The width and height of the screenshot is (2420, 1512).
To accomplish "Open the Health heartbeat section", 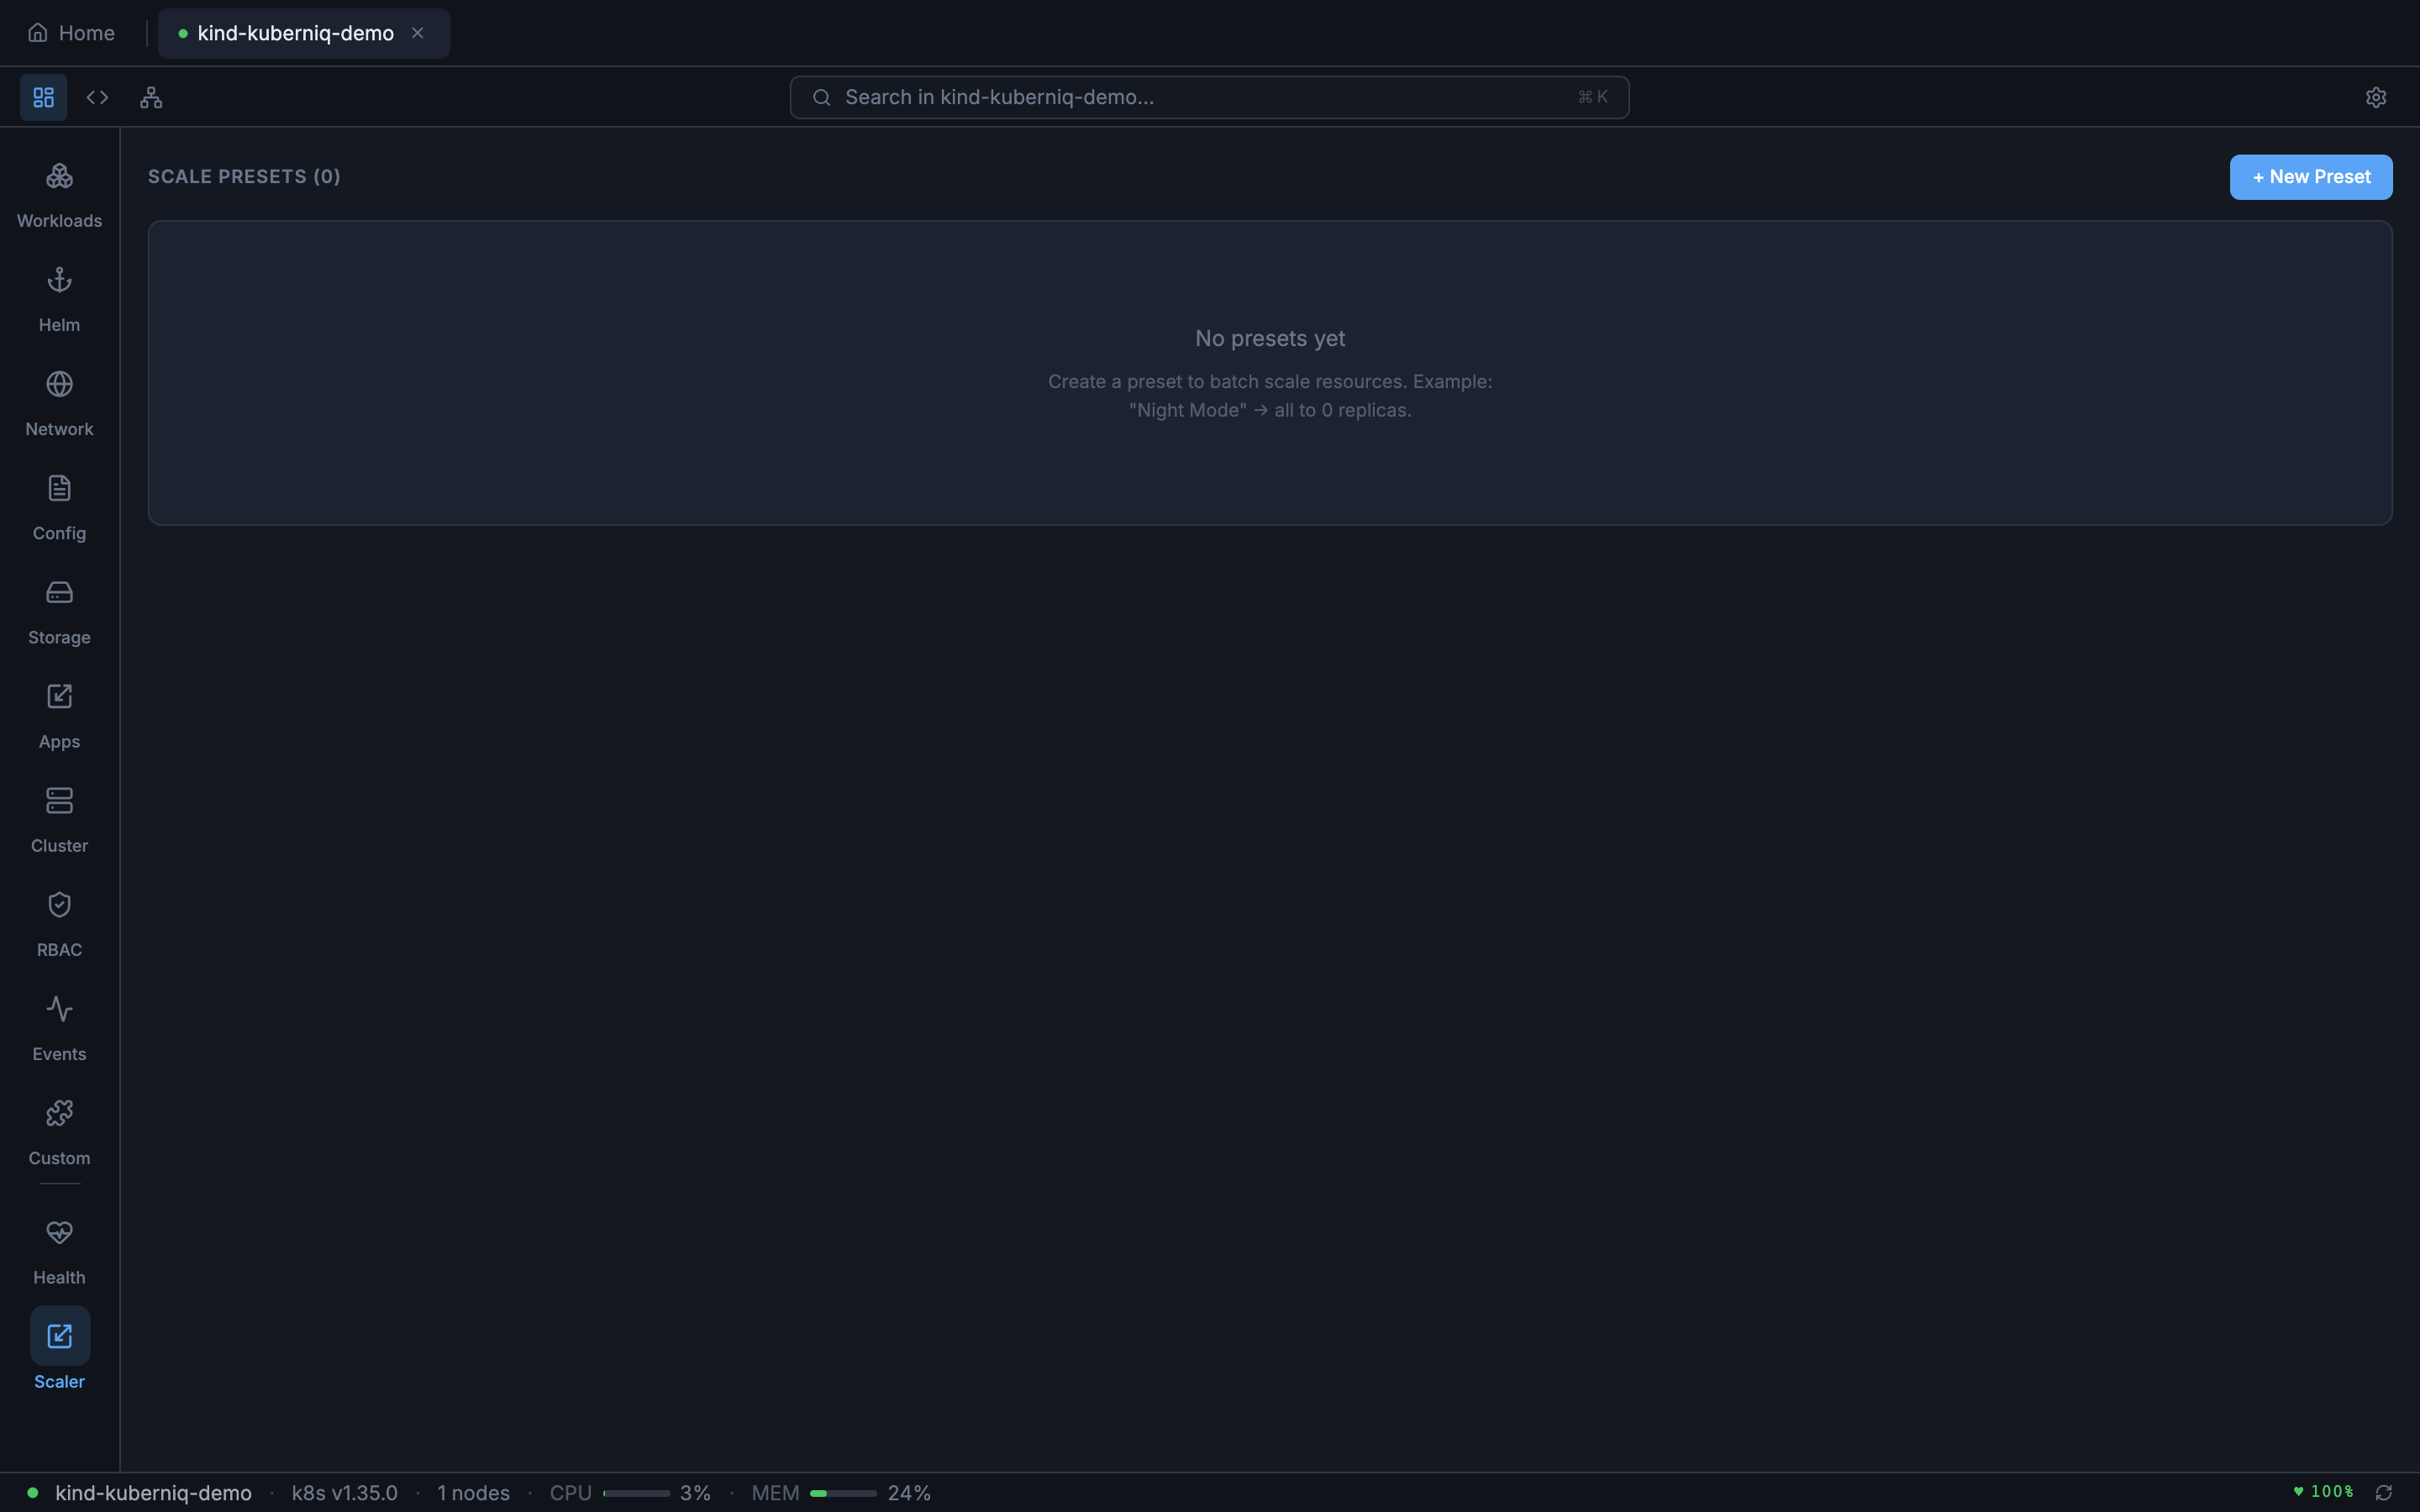I will tap(59, 1251).
